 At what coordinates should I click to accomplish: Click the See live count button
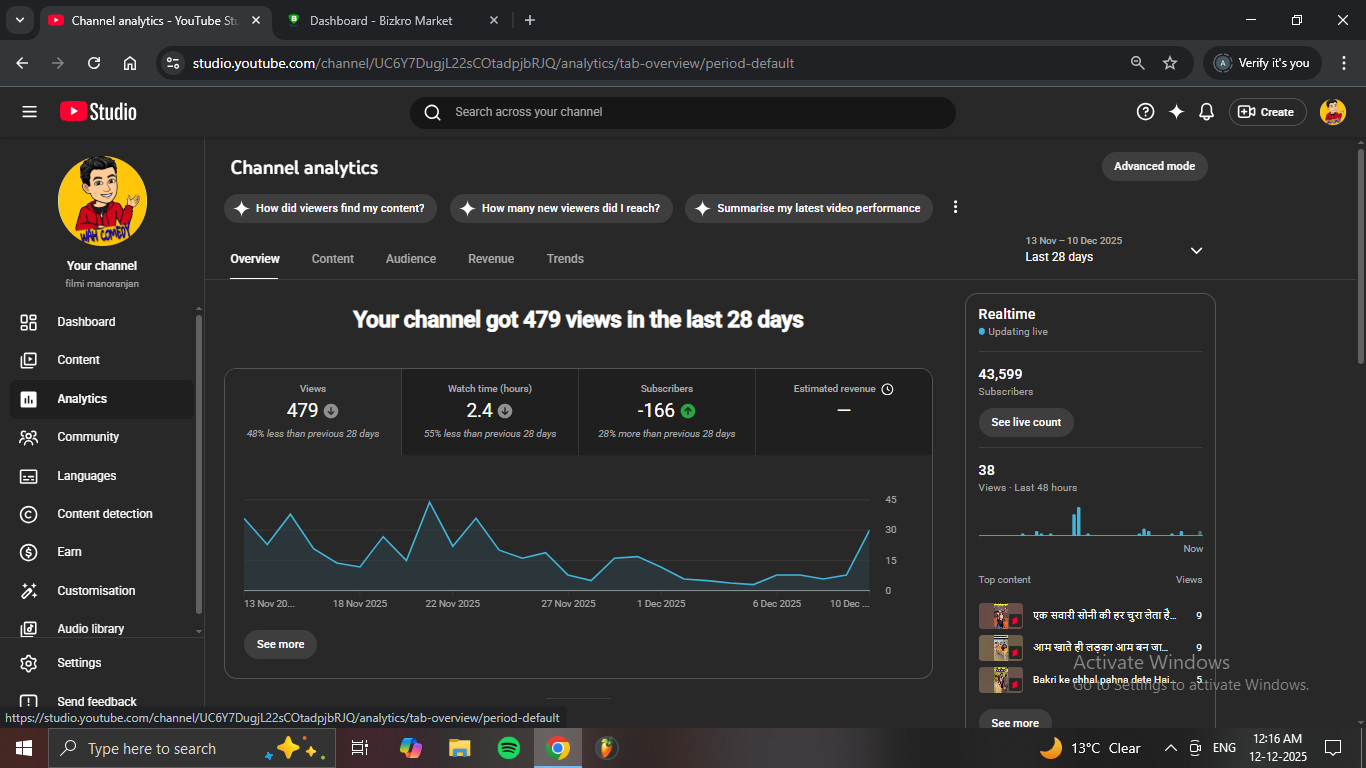pyautogui.click(x=1026, y=422)
